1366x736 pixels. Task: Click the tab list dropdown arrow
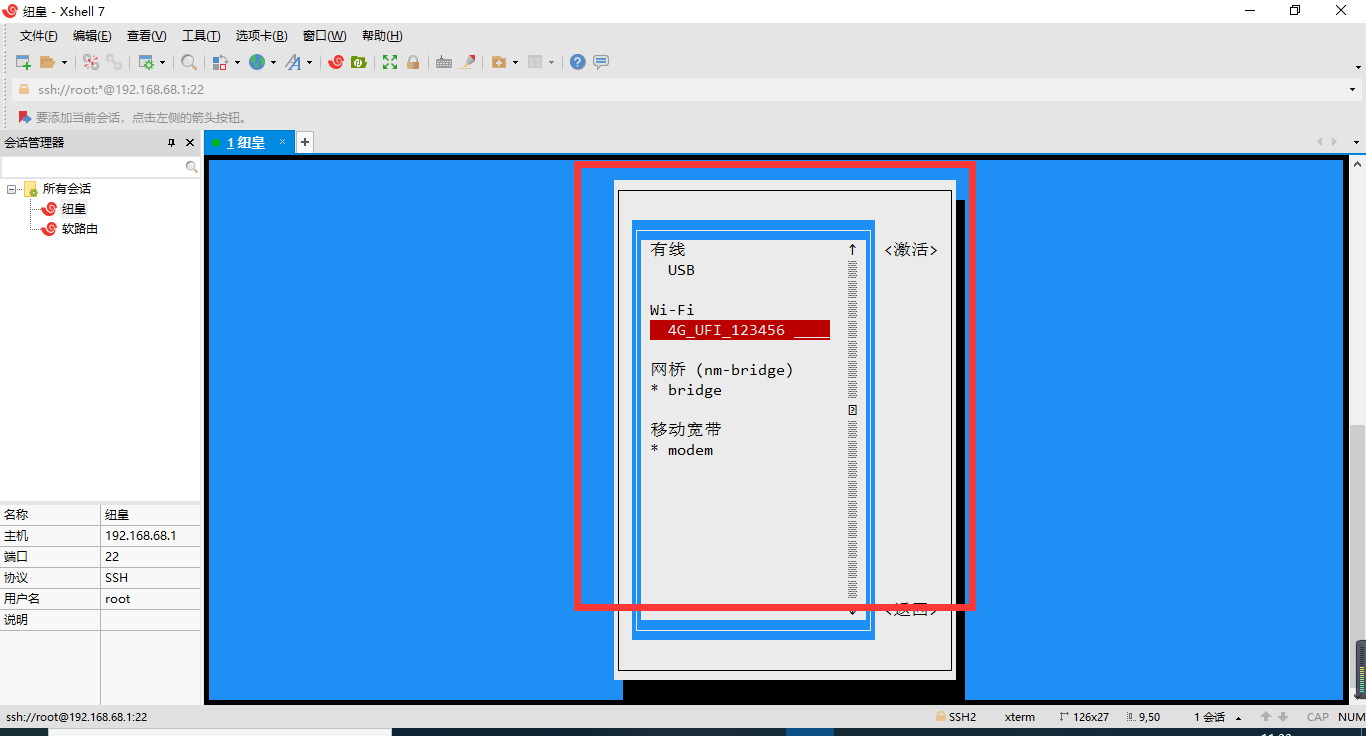click(x=1357, y=142)
